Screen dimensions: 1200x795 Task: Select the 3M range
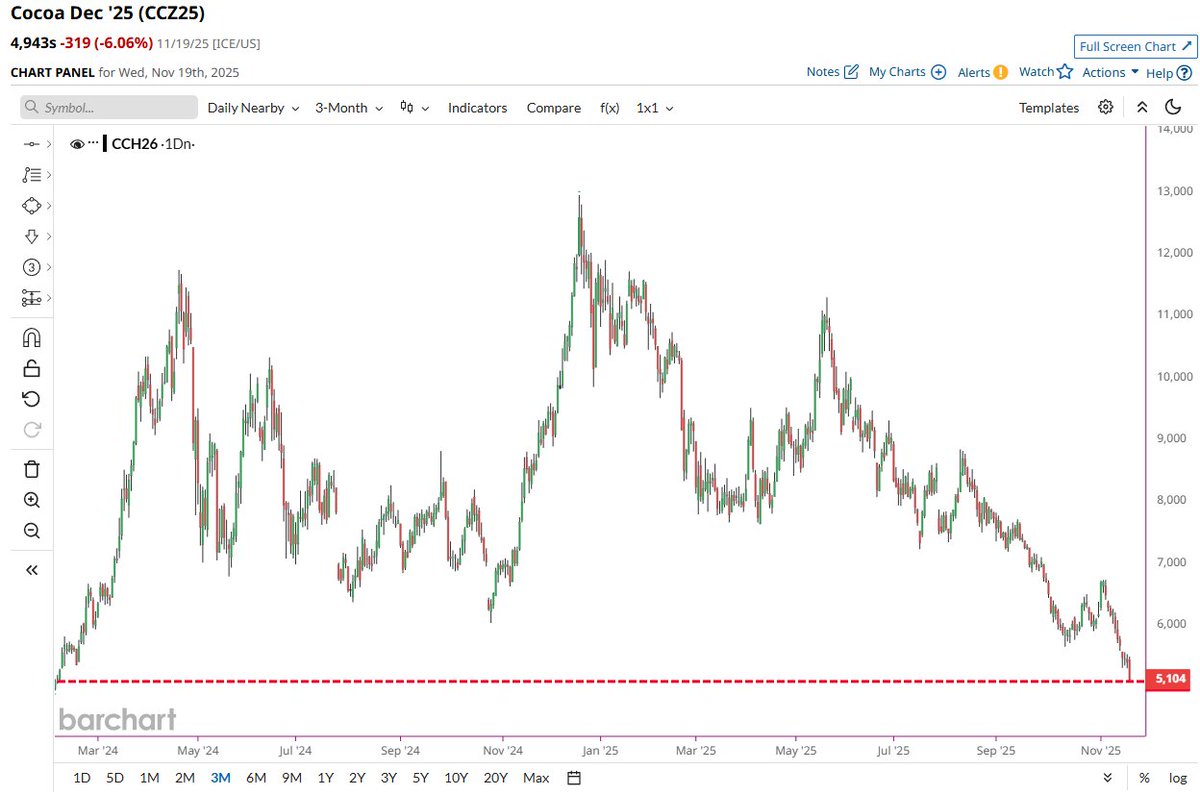click(220, 777)
